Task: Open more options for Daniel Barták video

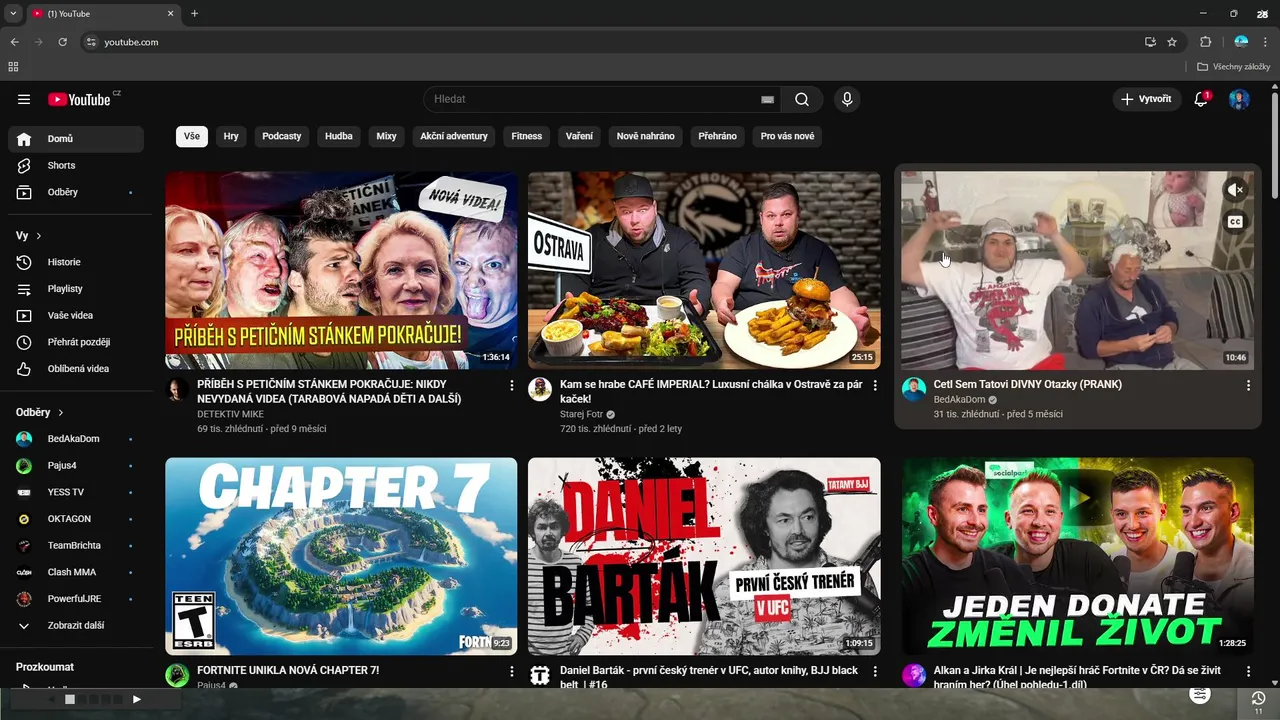Action: click(875, 671)
